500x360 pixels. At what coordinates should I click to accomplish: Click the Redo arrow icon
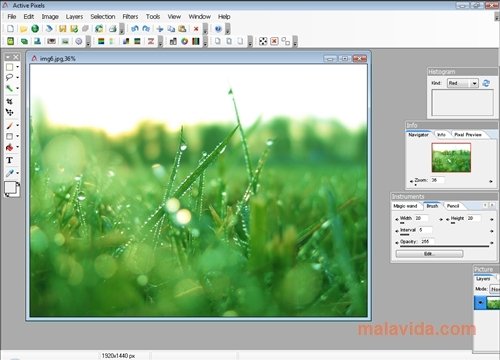point(146,29)
